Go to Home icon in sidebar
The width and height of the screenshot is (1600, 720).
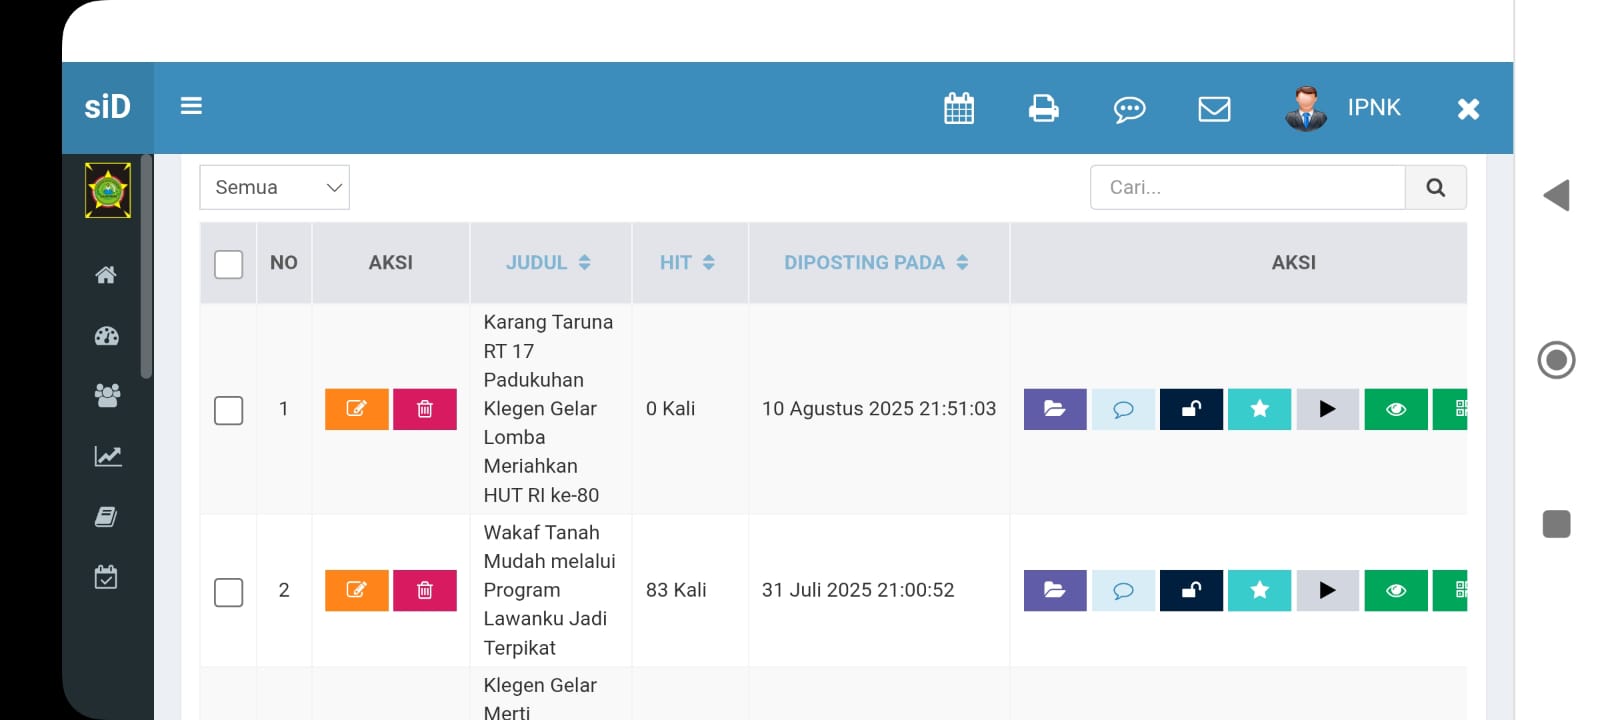[x=106, y=275]
